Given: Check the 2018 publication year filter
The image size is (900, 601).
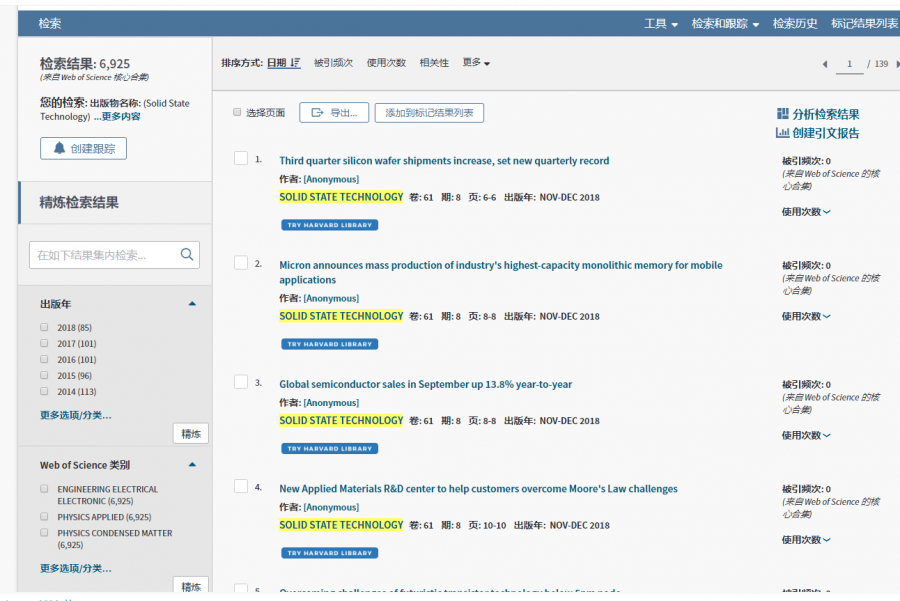Looking at the screenshot, I should point(44,327).
